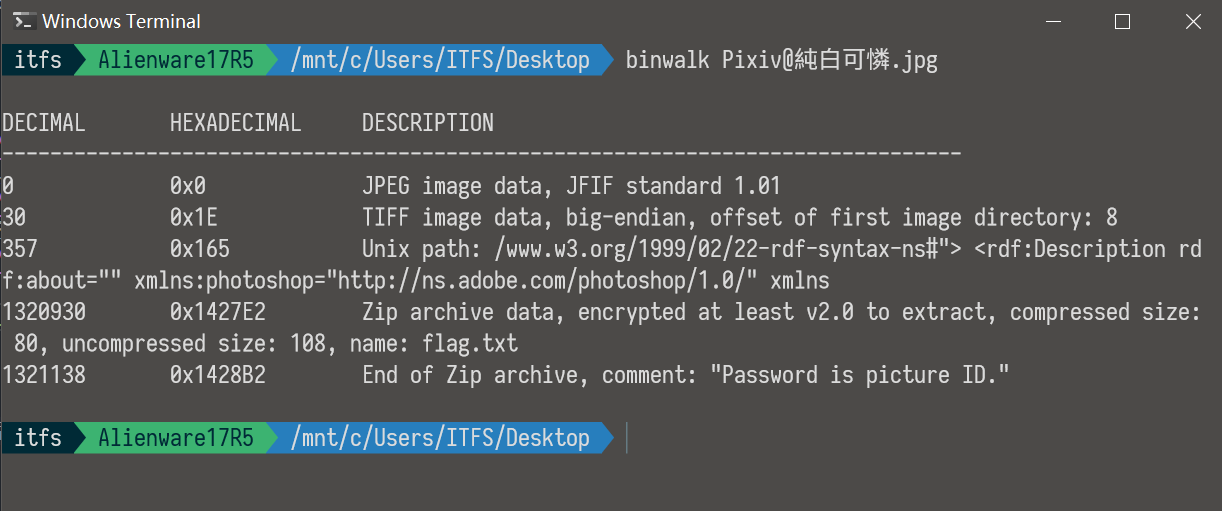Click the HEXADECIMAL column header

pyautogui.click(x=235, y=123)
